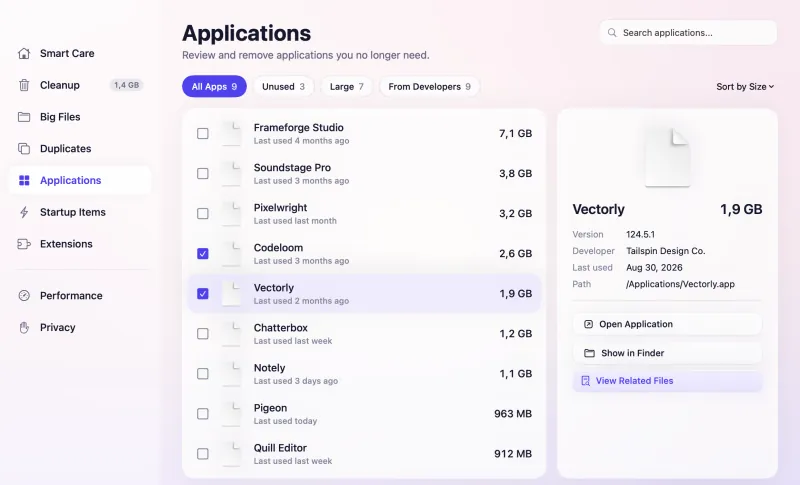Image resolution: width=800 pixels, height=485 pixels.
Task: Uncheck the Vectorly checkbox
Action: 203,294
